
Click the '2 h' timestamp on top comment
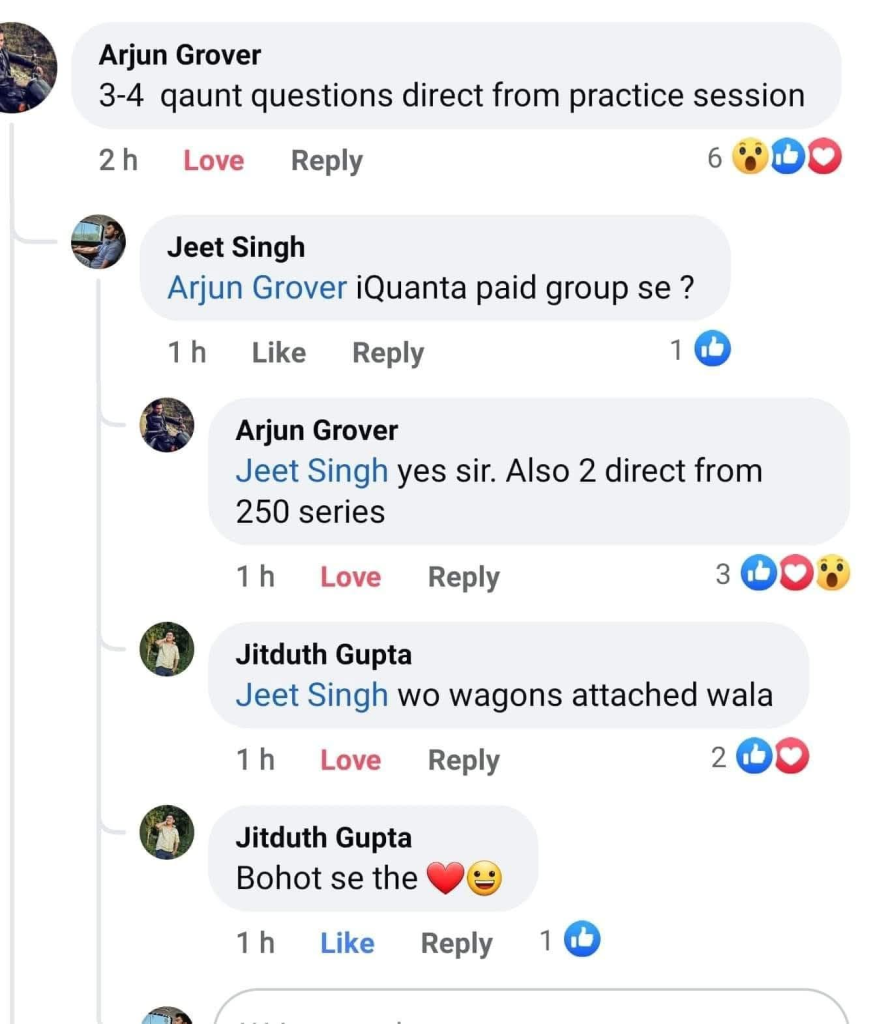118,160
